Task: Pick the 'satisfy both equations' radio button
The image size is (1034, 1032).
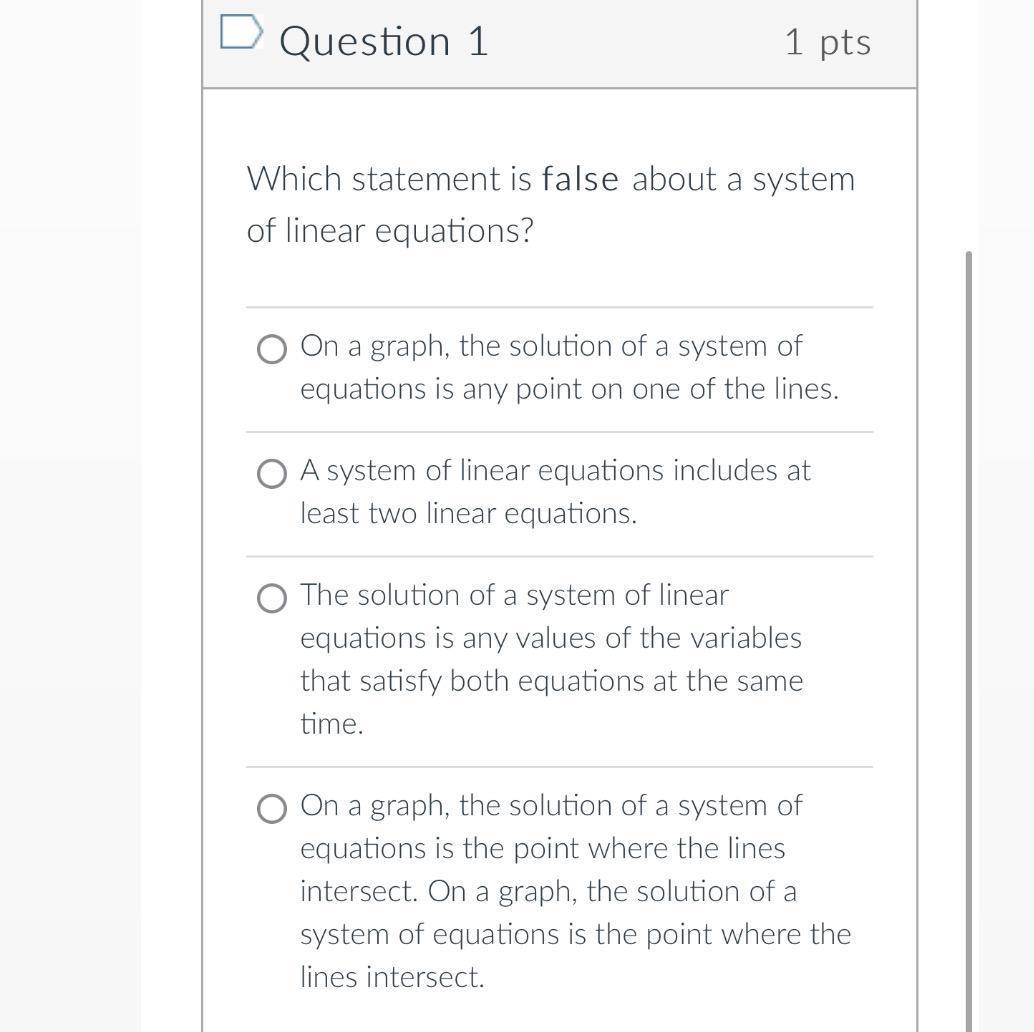Action: point(271,598)
